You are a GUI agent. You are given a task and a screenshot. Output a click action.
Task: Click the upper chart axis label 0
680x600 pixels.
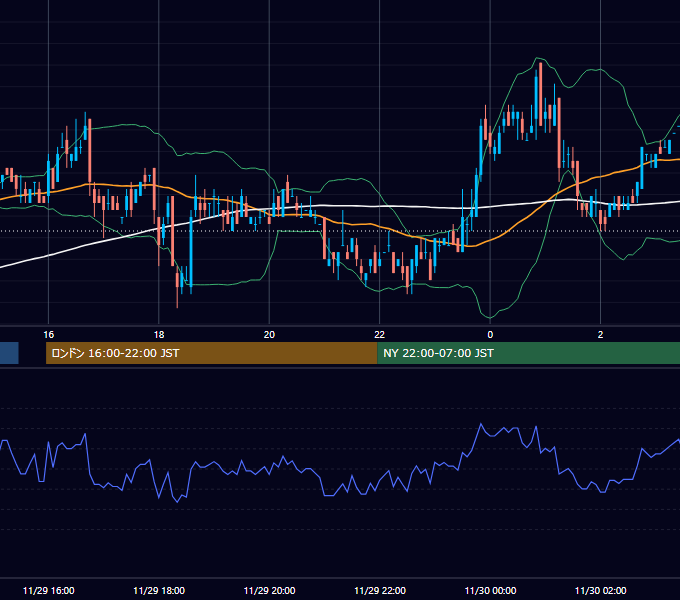click(490, 335)
